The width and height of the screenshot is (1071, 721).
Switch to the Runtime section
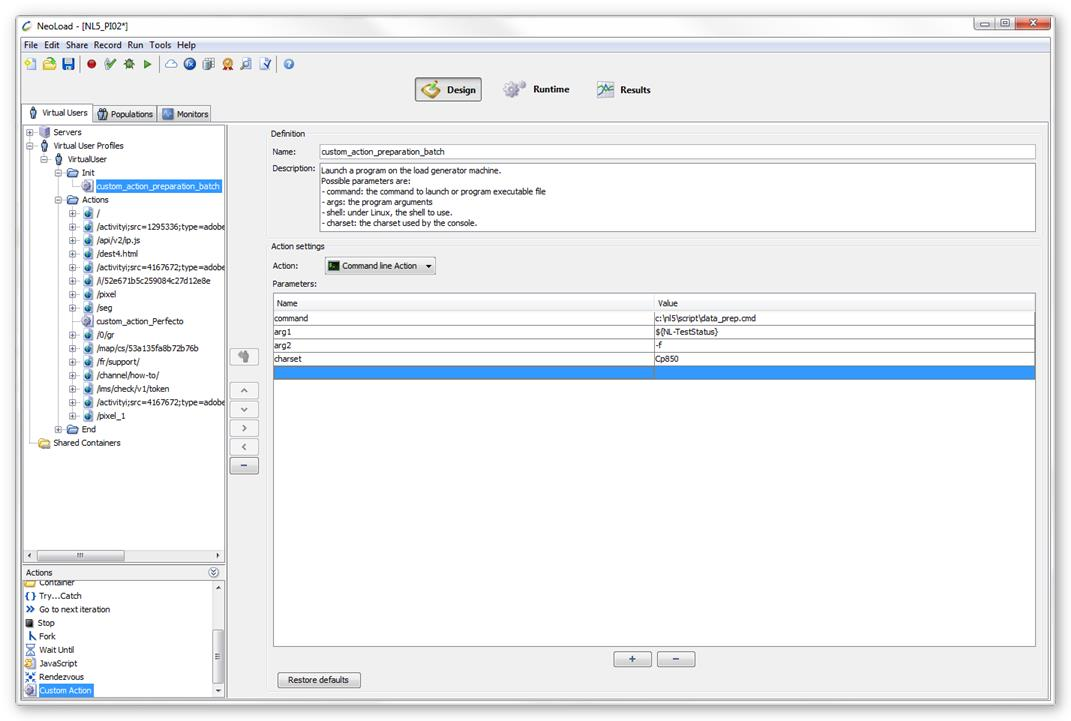[536, 90]
